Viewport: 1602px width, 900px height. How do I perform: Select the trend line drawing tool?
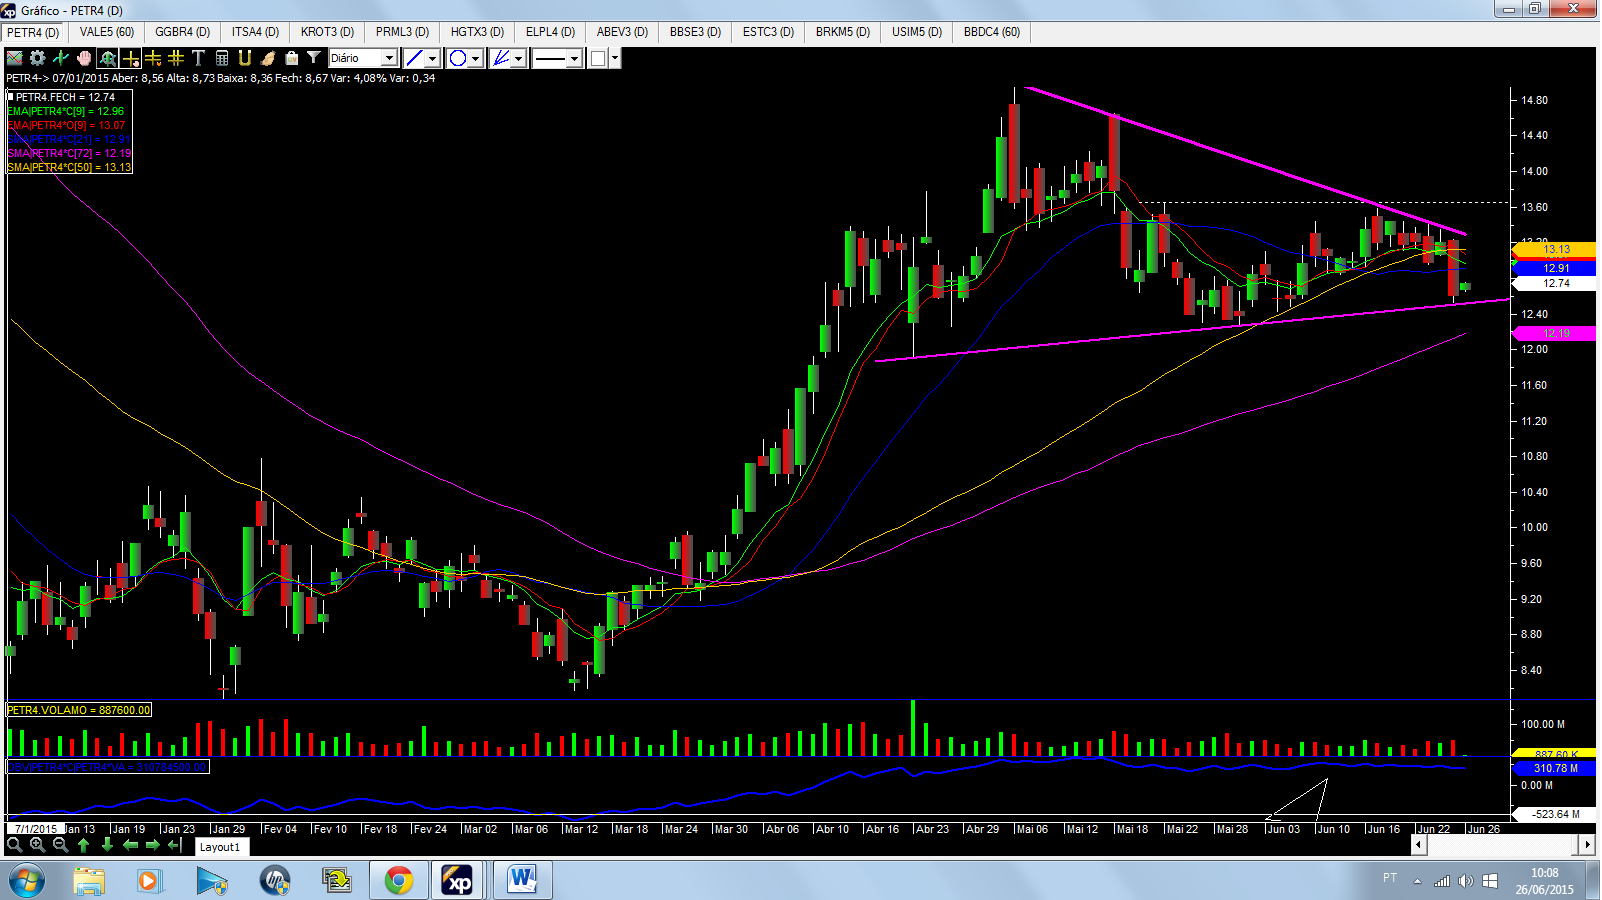pyautogui.click(x=415, y=58)
